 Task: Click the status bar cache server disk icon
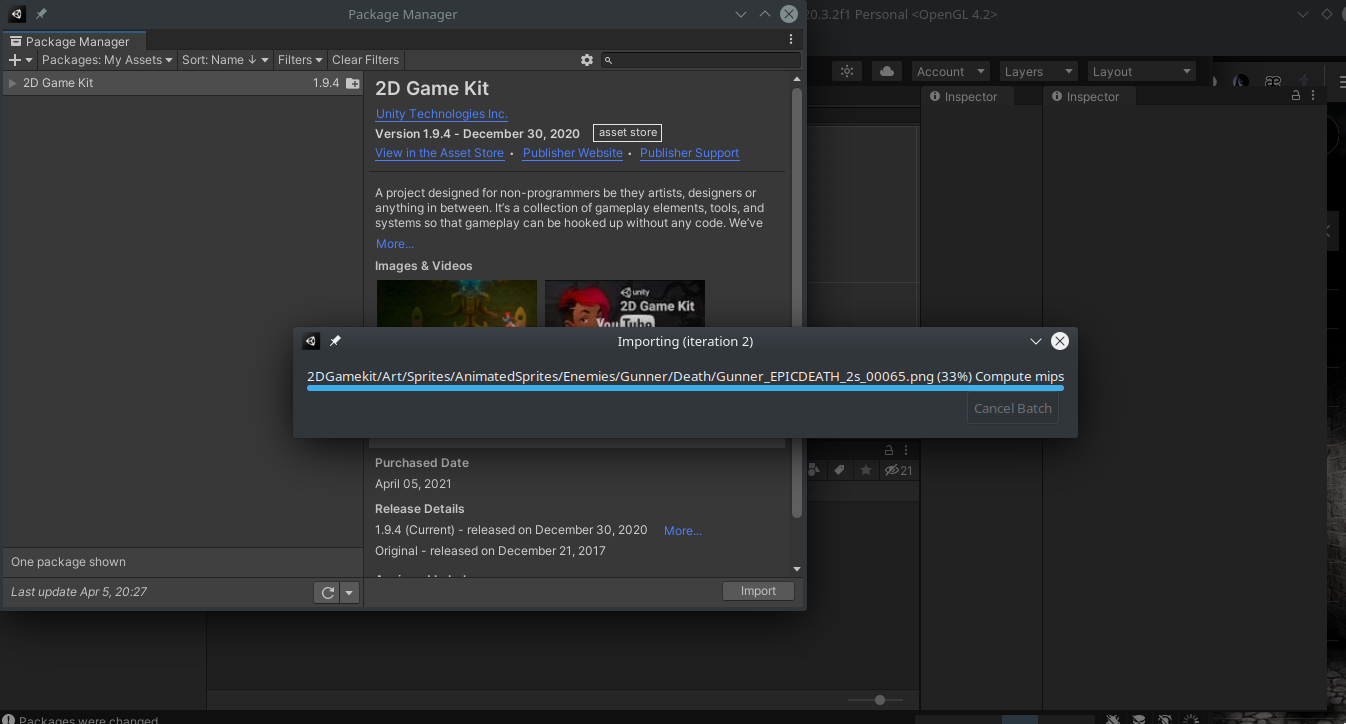[x=1139, y=719]
